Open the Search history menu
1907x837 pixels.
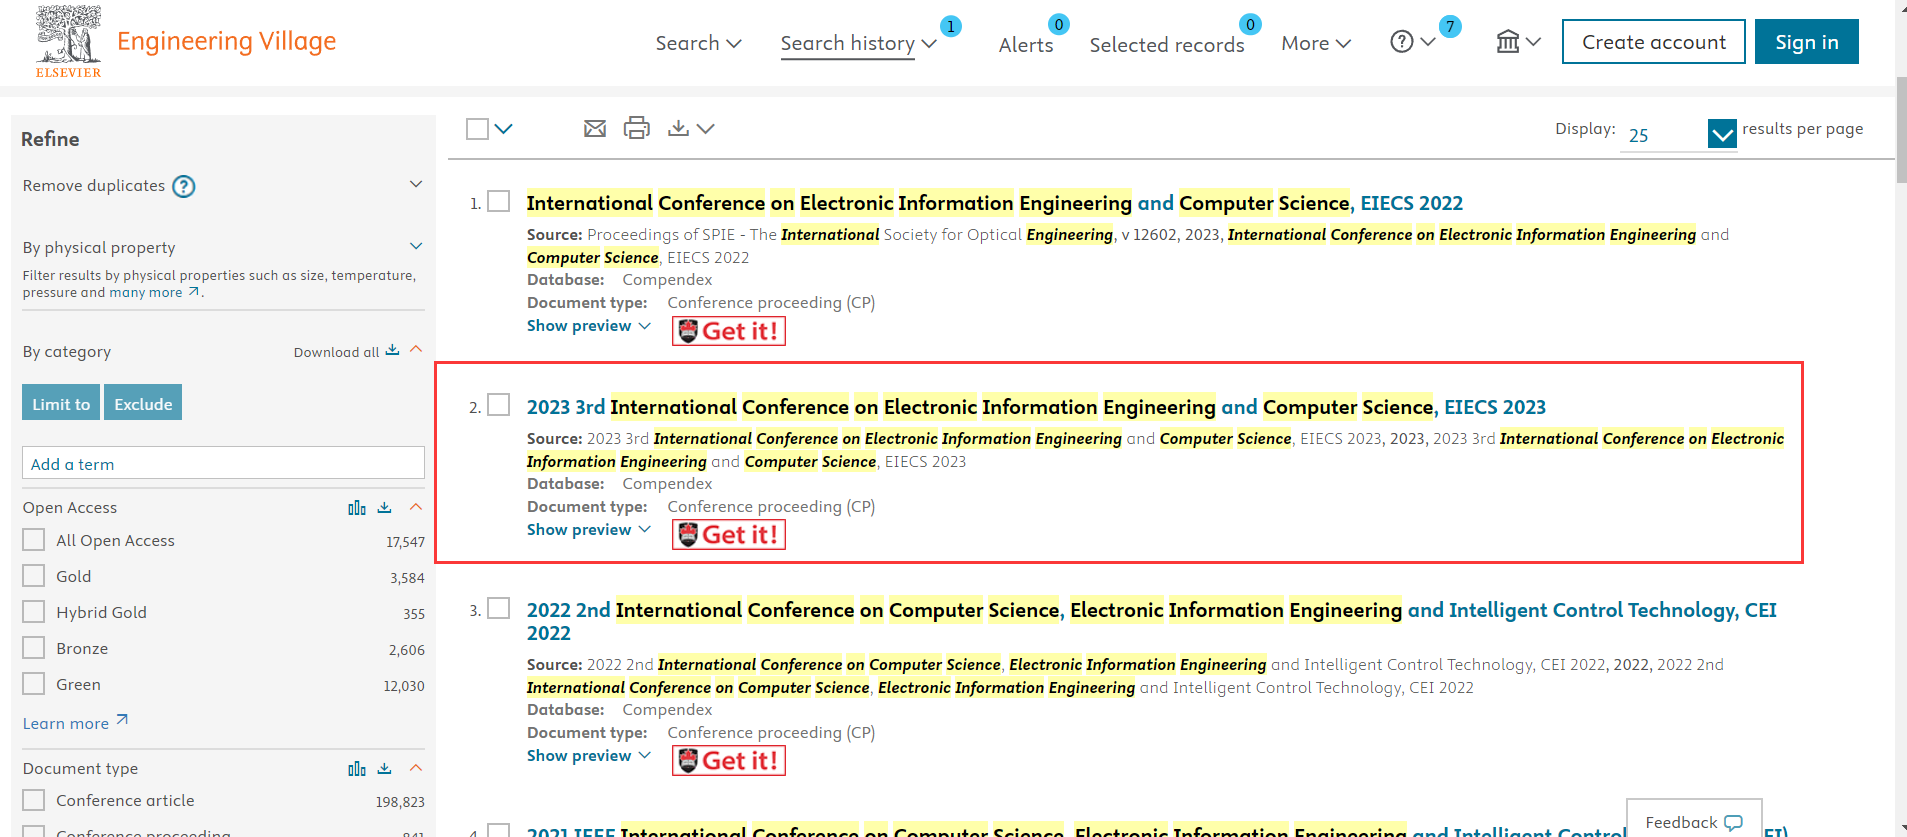pos(858,43)
